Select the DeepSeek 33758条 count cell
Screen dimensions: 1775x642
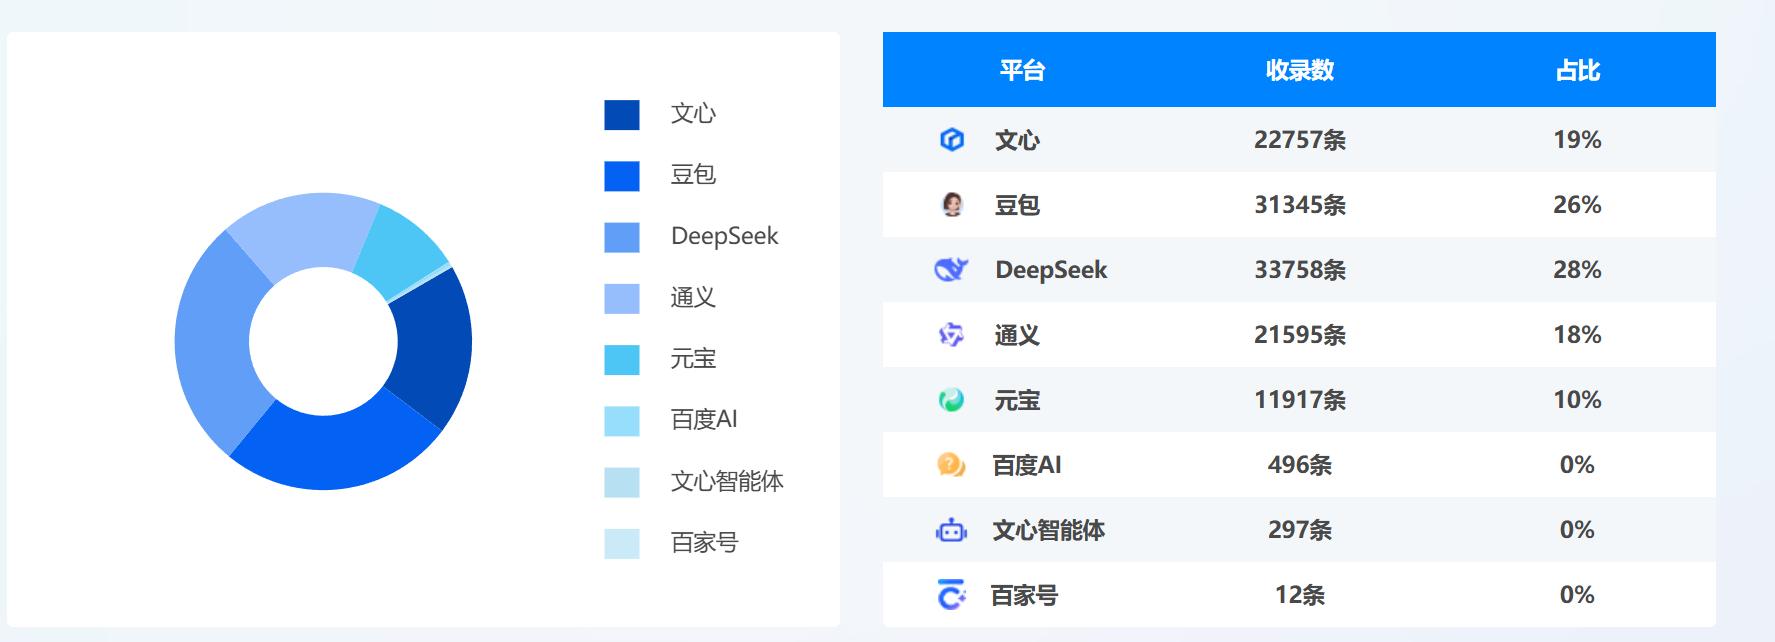coord(1299,270)
